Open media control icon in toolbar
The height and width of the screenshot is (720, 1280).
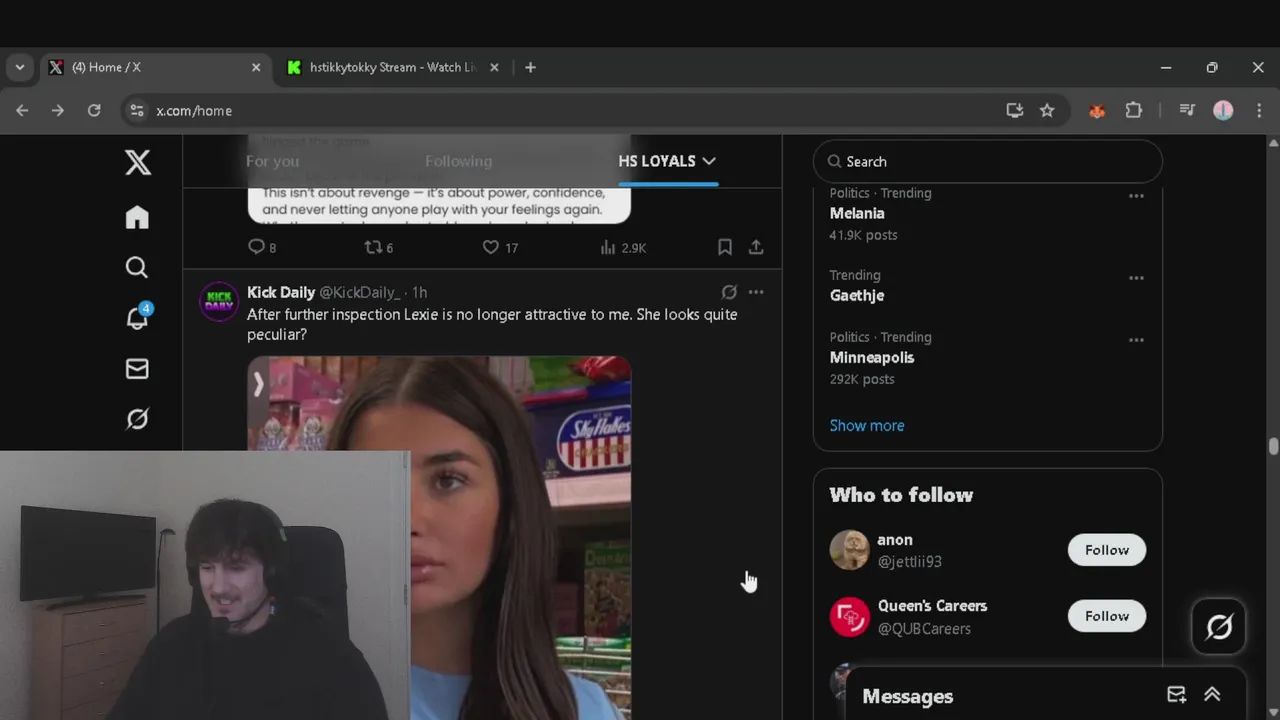[x=1187, y=111]
